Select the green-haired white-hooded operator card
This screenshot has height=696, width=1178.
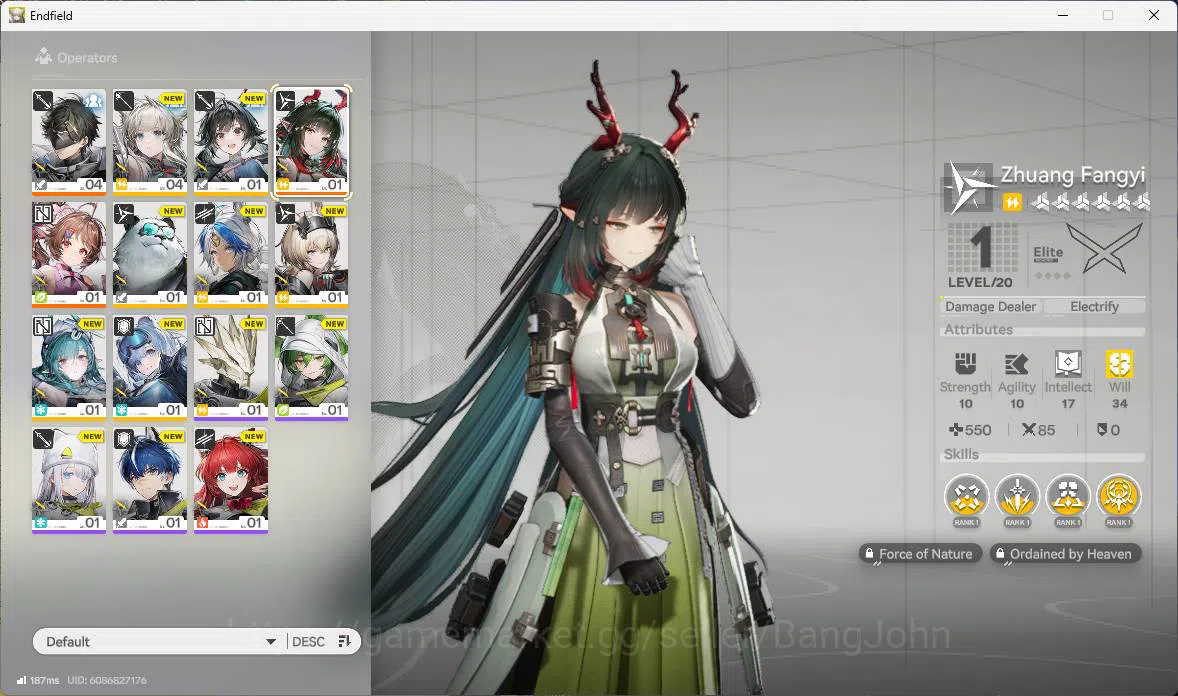[x=312, y=367]
